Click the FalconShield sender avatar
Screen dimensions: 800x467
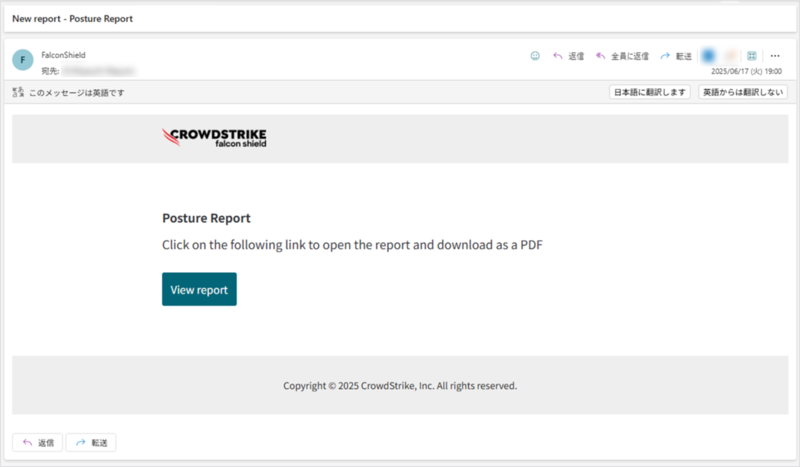click(23, 60)
